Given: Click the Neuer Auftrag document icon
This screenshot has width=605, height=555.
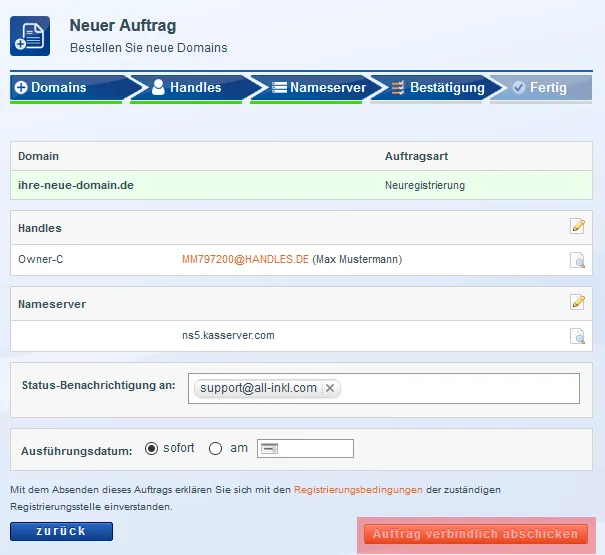Looking at the screenshot, I should tap(30, 36).
